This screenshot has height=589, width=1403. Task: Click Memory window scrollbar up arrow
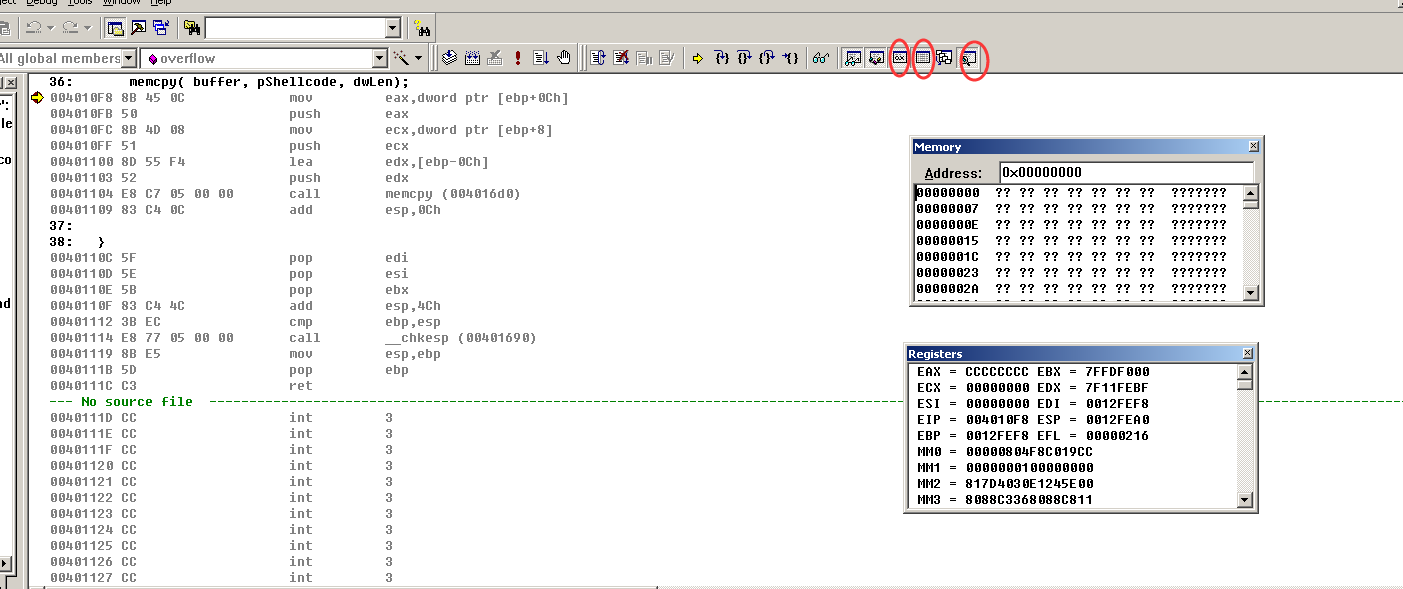(x=1251, y=192)
